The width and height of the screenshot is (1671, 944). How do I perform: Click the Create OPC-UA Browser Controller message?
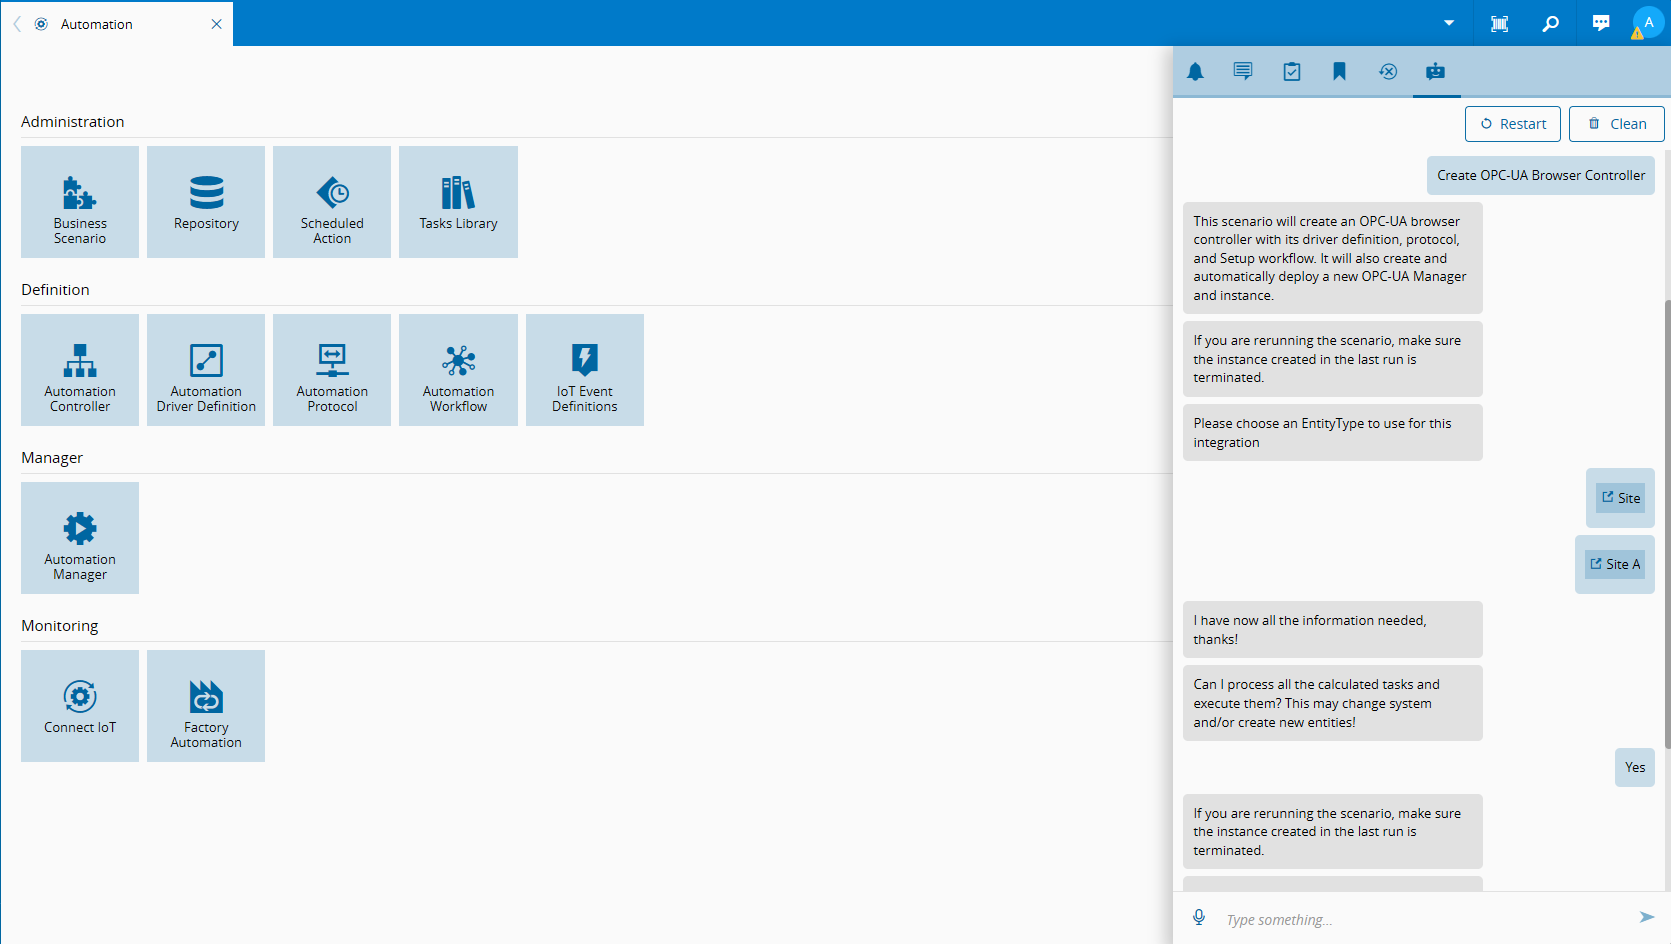coord(1541,175)
